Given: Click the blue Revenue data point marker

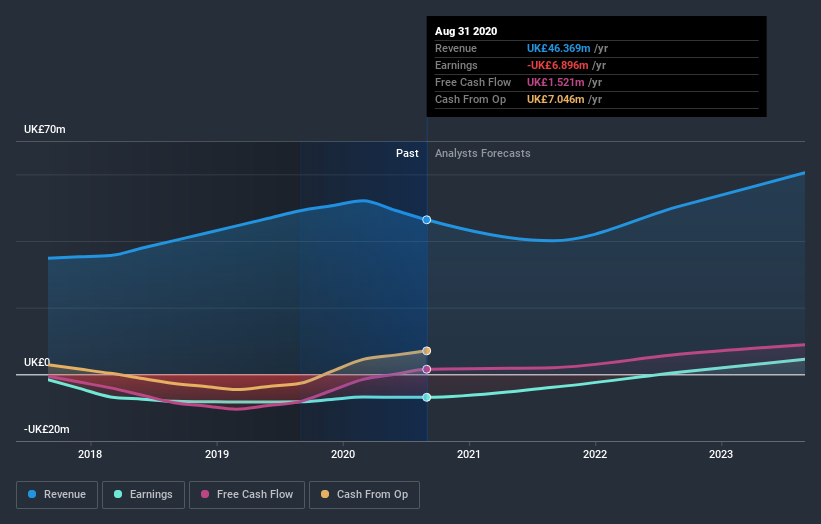Looking at the screenshot, I should point(427,220).
